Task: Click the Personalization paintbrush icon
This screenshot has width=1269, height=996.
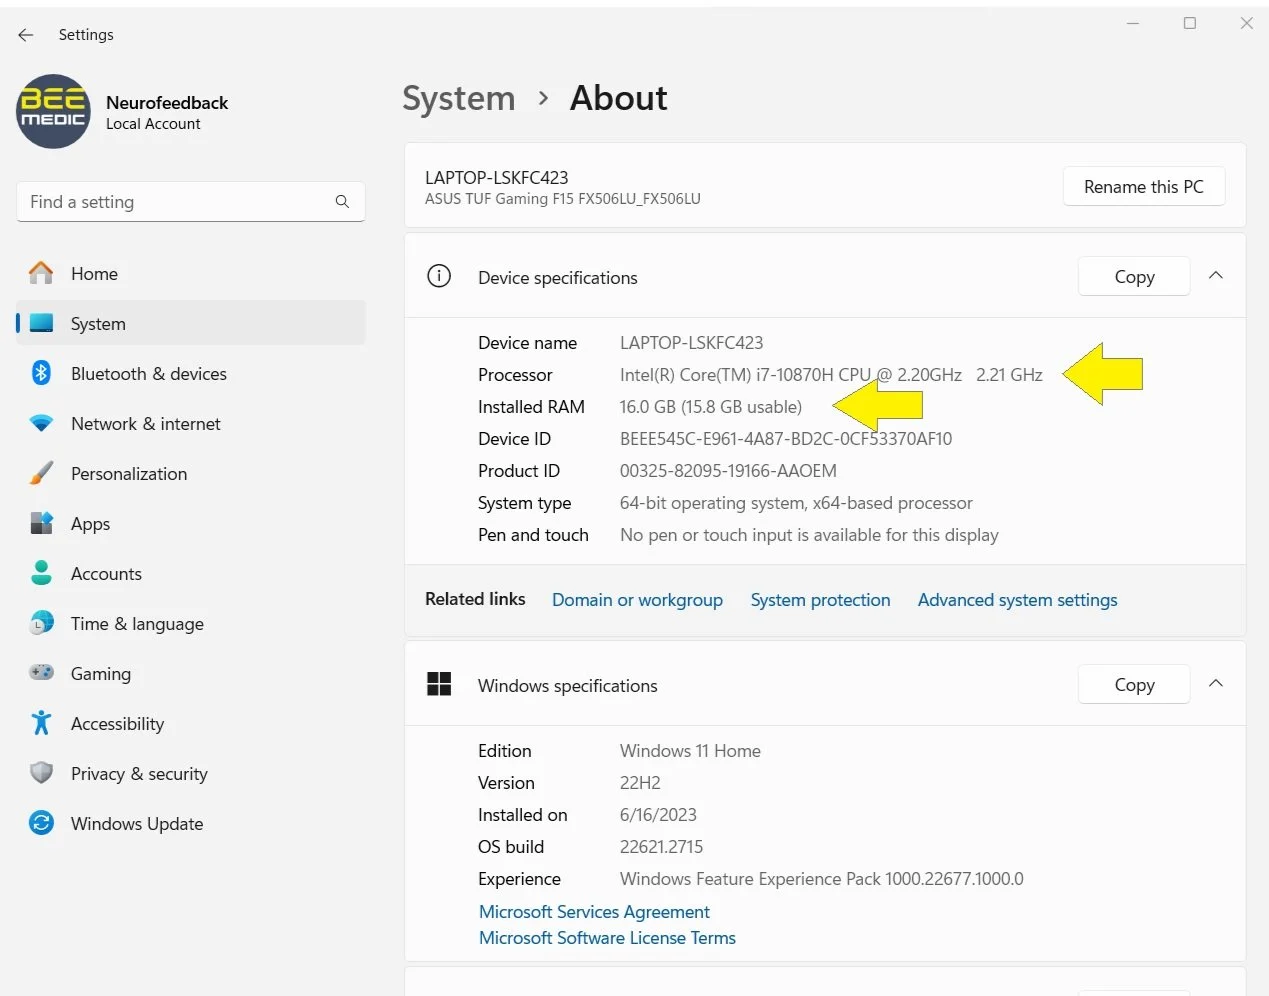Action: pyautogui.click(x=41, y=473)
